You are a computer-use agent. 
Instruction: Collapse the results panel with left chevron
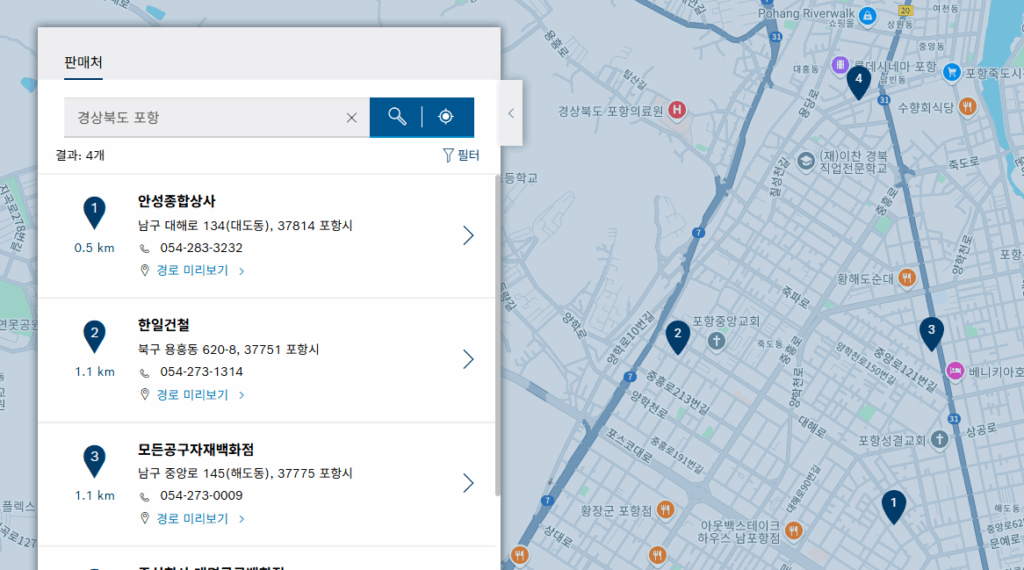coord(511,113)
